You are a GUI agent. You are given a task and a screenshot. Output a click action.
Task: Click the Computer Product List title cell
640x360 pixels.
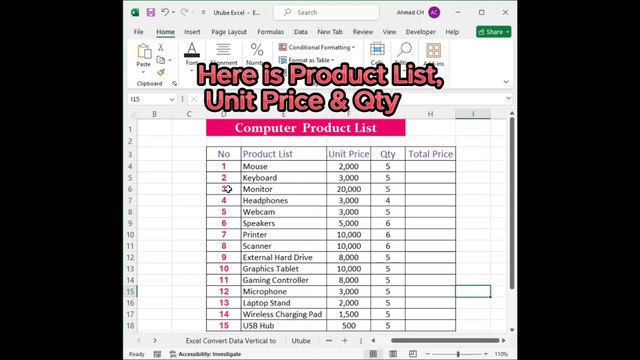[x=306, y=128]
